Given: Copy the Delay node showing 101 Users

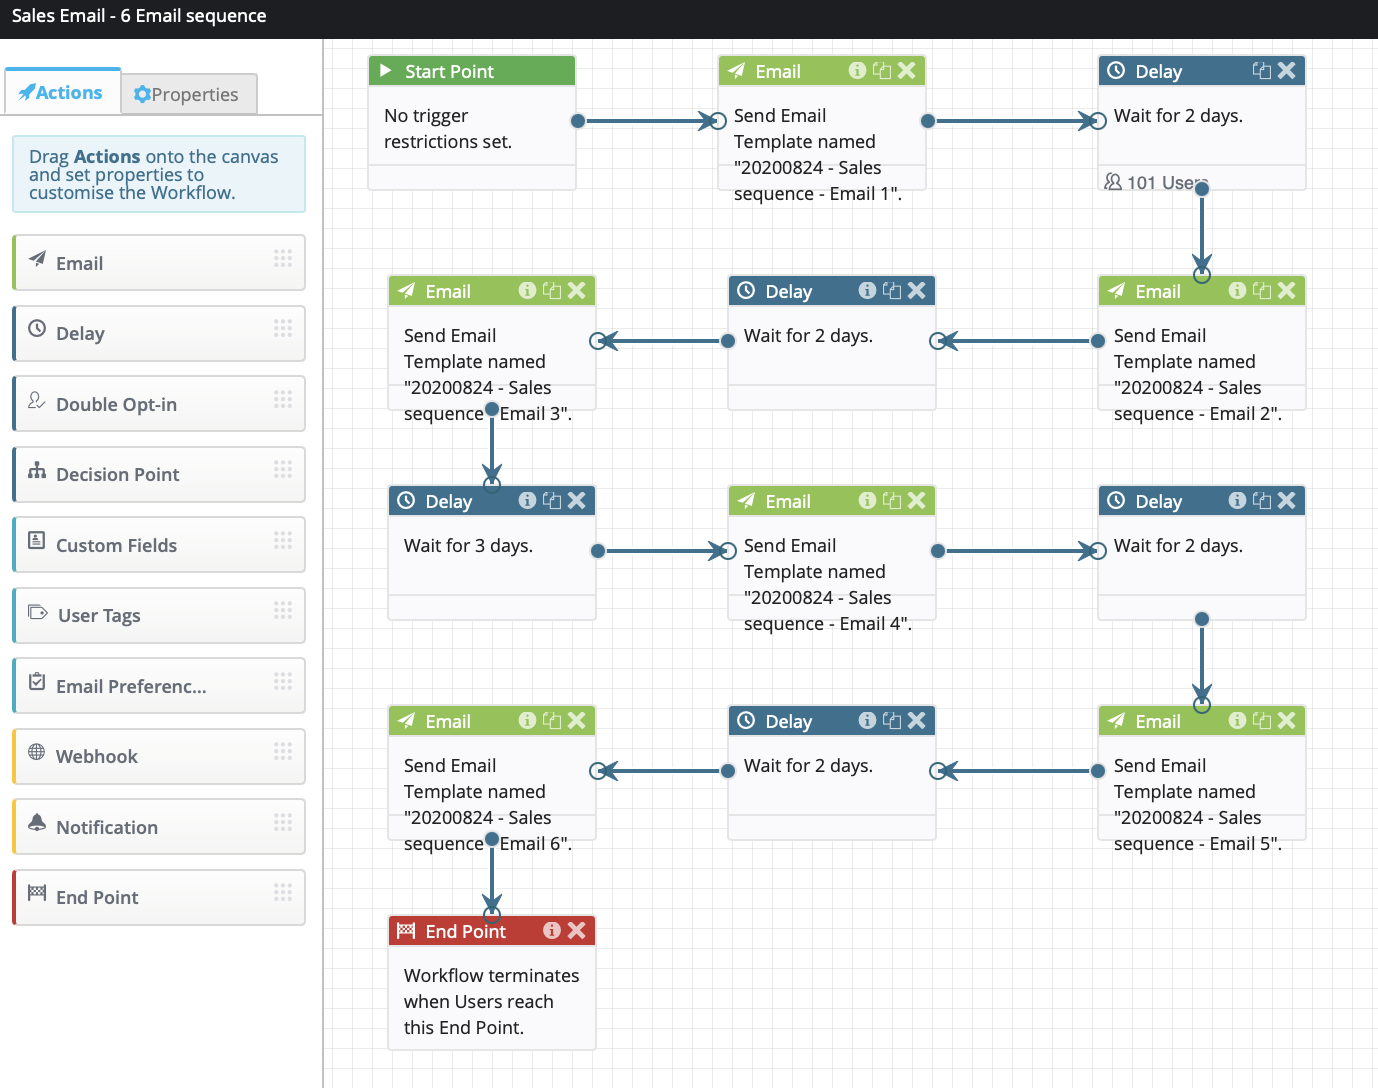Looking at the screenshot, I should [x=1262, y=70].
